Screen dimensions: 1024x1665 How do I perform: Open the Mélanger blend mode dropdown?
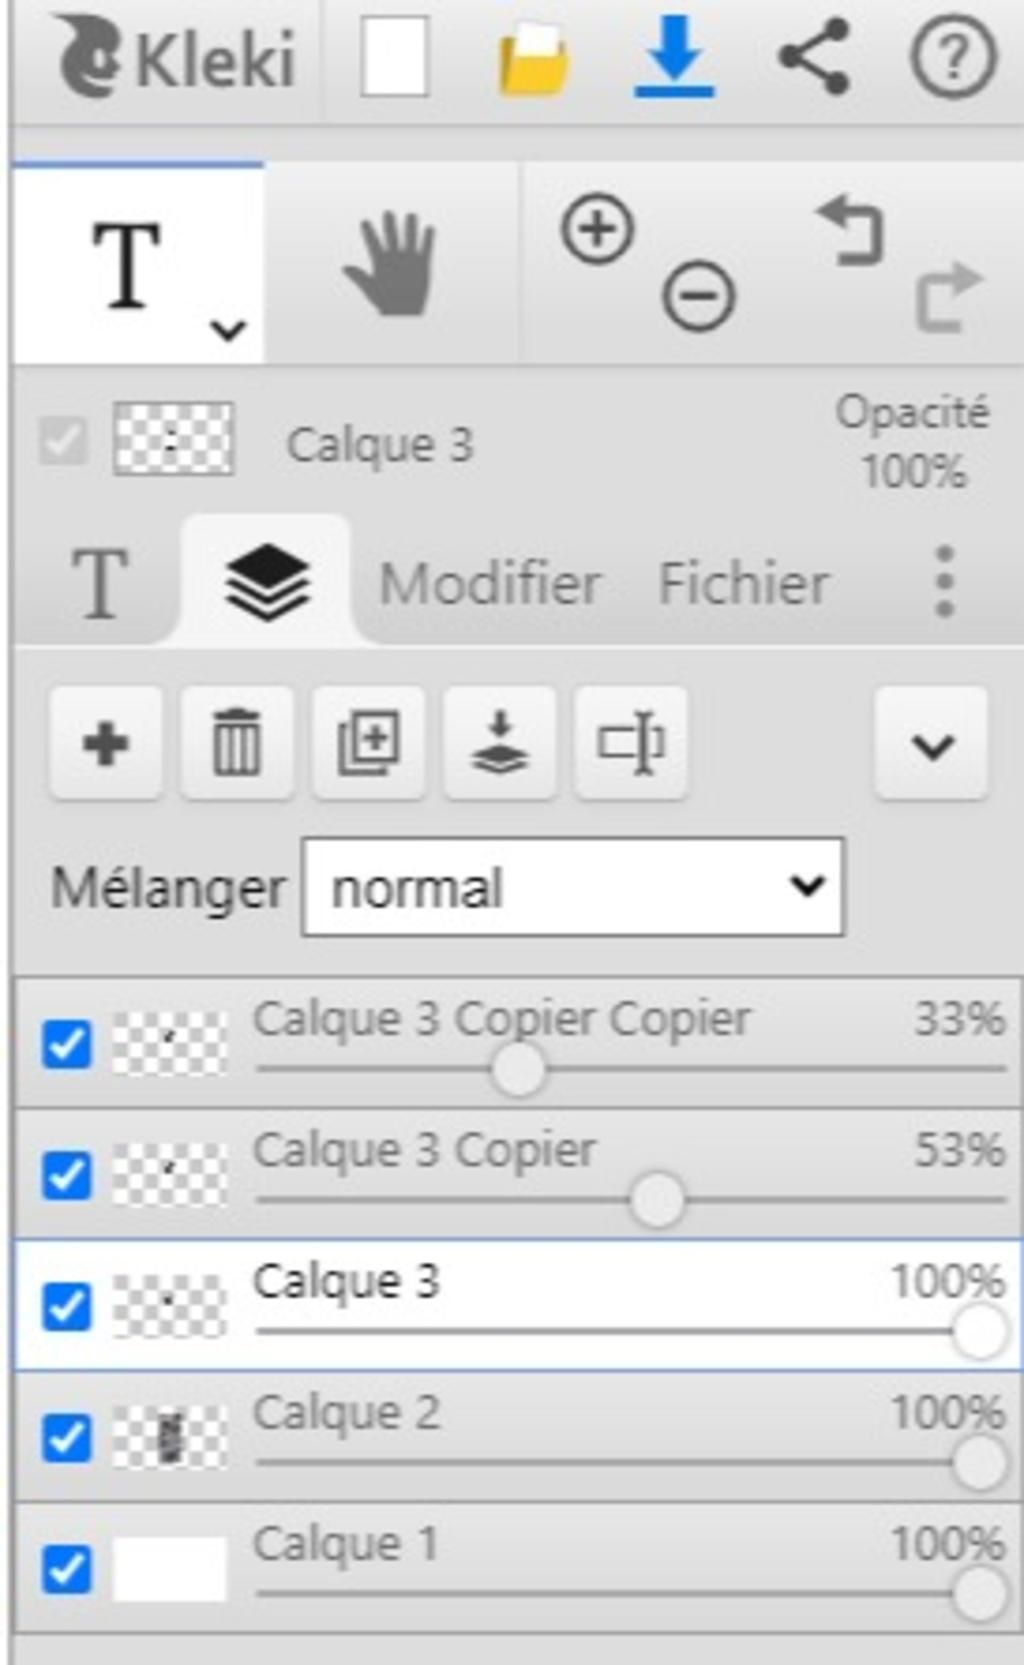573,888
